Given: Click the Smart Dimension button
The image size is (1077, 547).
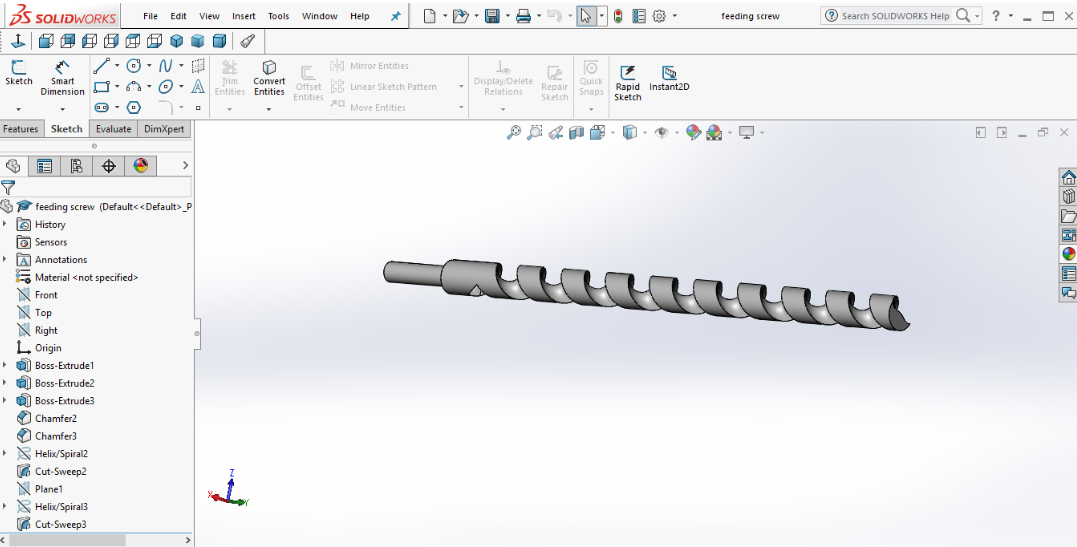Looking at the screenshot, I should [63, 78].
